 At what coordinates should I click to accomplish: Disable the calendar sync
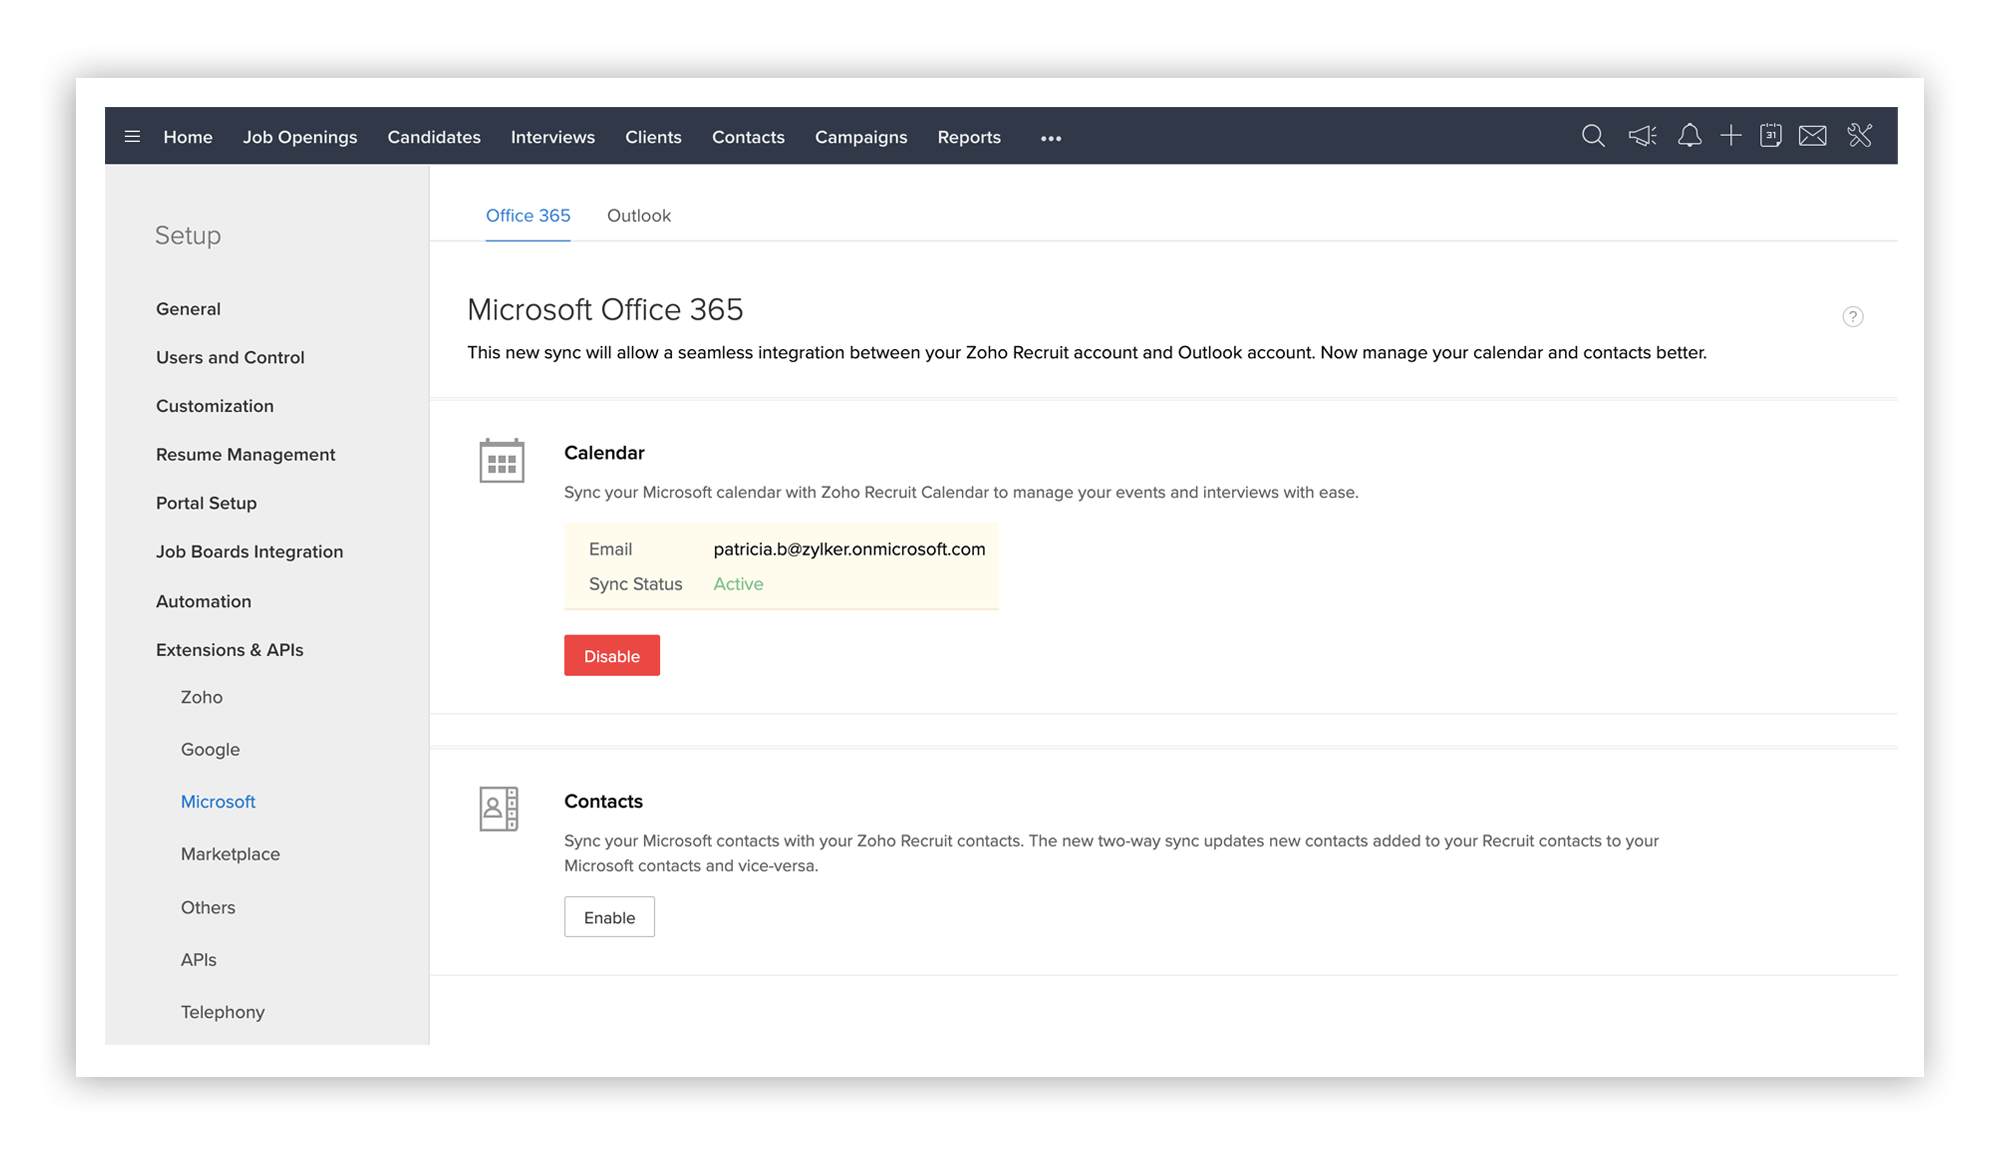[x=611, y=656]
